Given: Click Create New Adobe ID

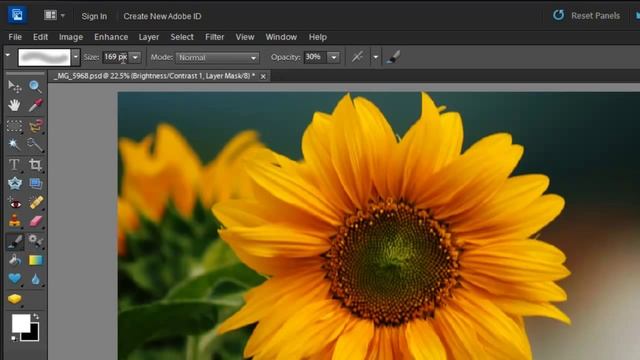Looking at the screenshot, I should [x=162, y=16].
